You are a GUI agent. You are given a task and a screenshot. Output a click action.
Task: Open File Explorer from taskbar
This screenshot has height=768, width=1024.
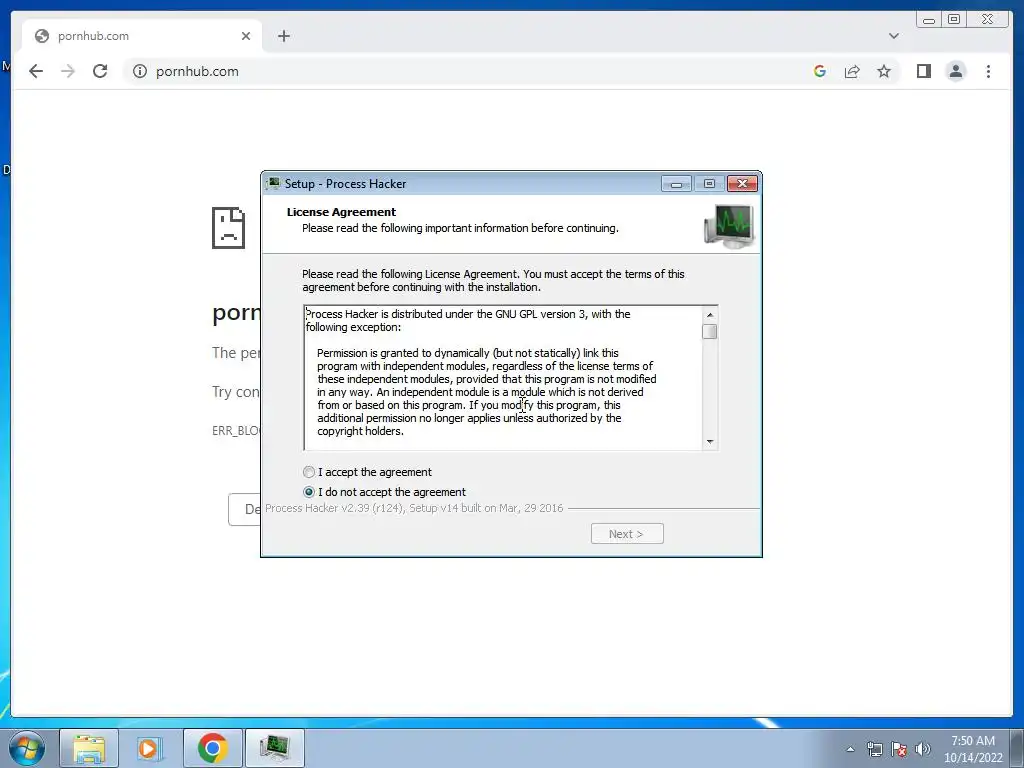[x=89, y=748]
